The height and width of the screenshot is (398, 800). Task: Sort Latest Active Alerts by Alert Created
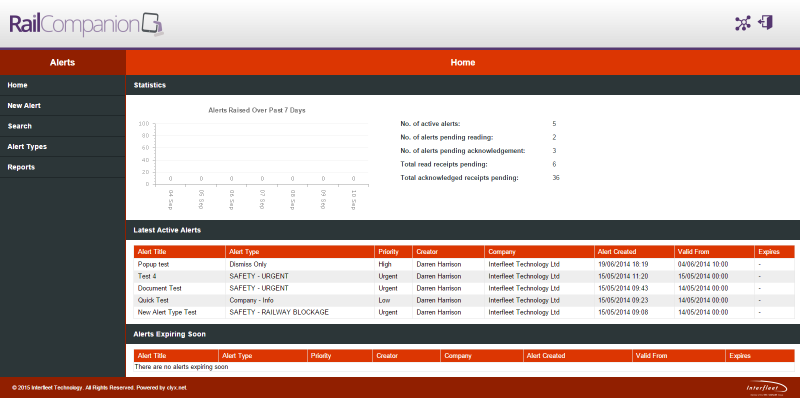pyautogui.click(x=634, y=252)
